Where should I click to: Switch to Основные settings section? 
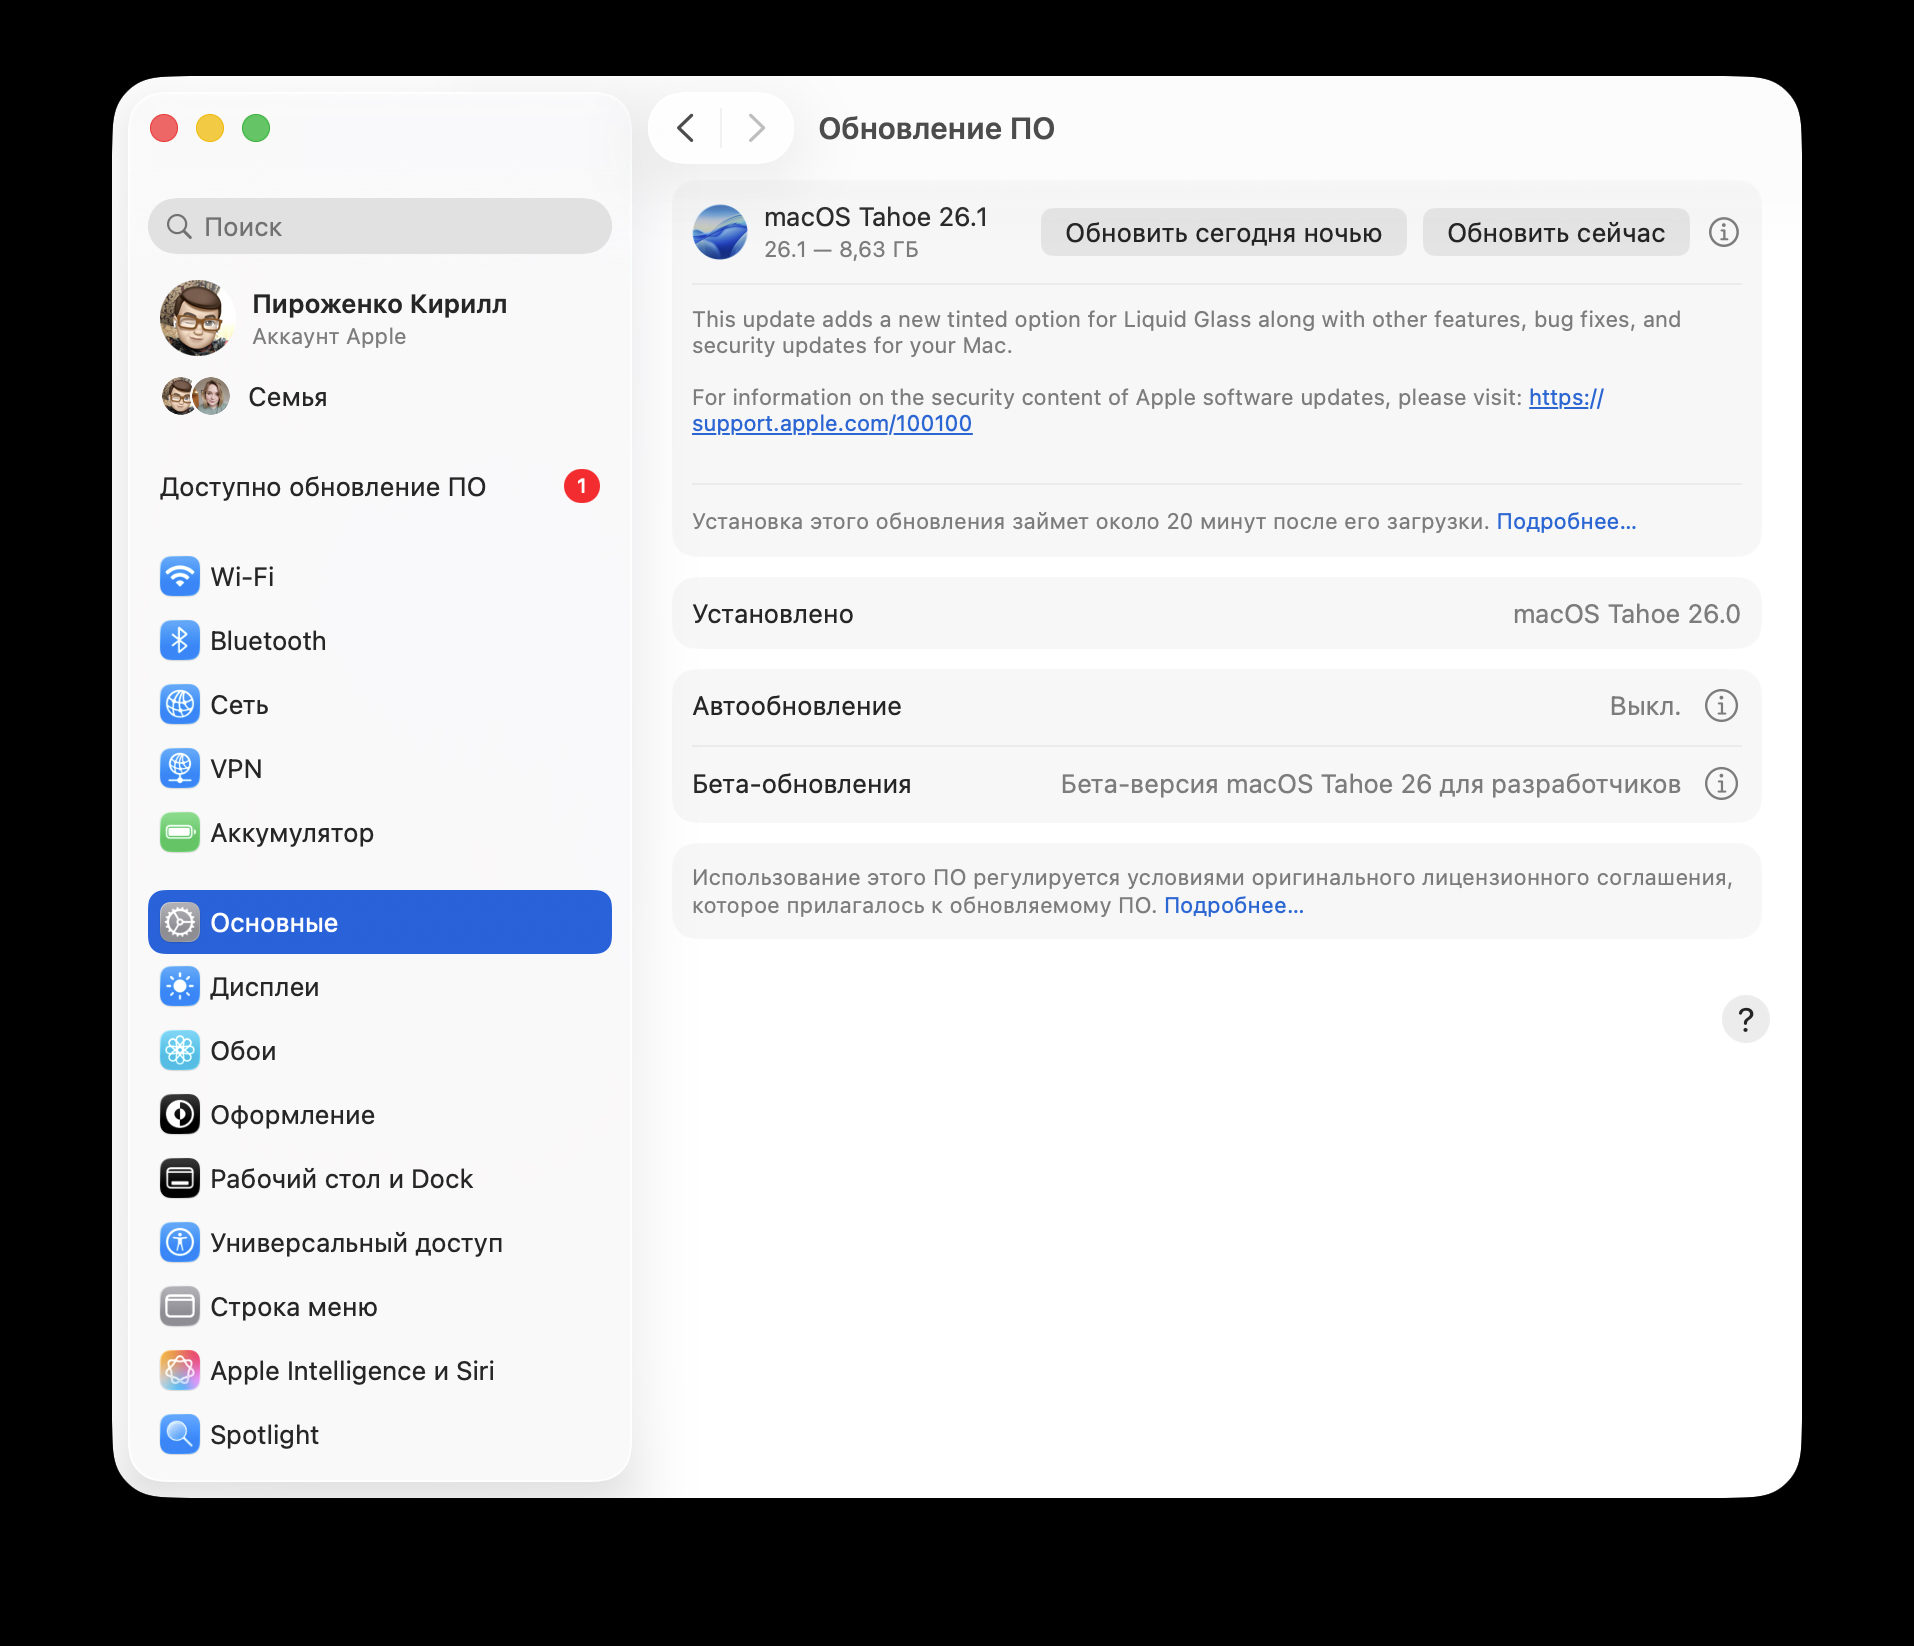pyautogui.click(x=274, y=922)
